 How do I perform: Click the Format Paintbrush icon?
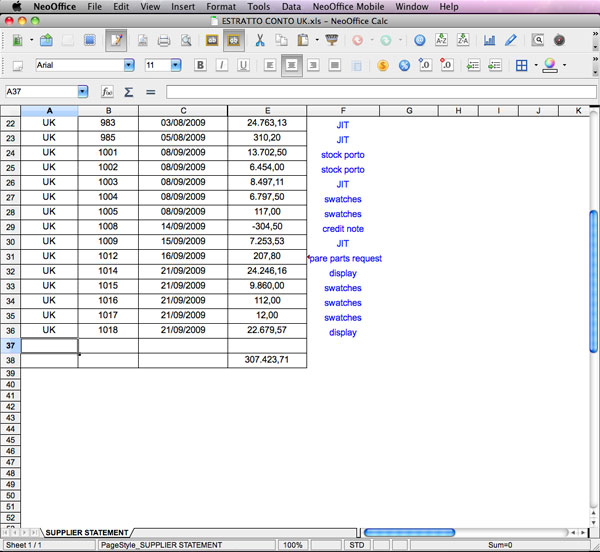tap(331, 41)
